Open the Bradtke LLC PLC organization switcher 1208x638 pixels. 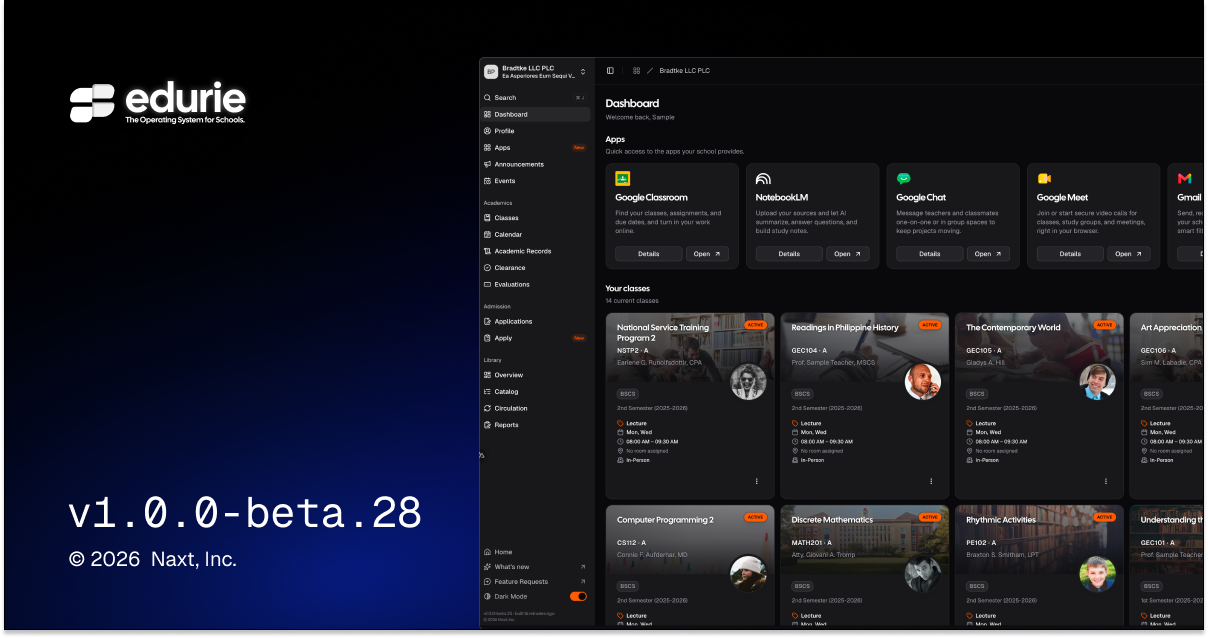pos(535,71)
